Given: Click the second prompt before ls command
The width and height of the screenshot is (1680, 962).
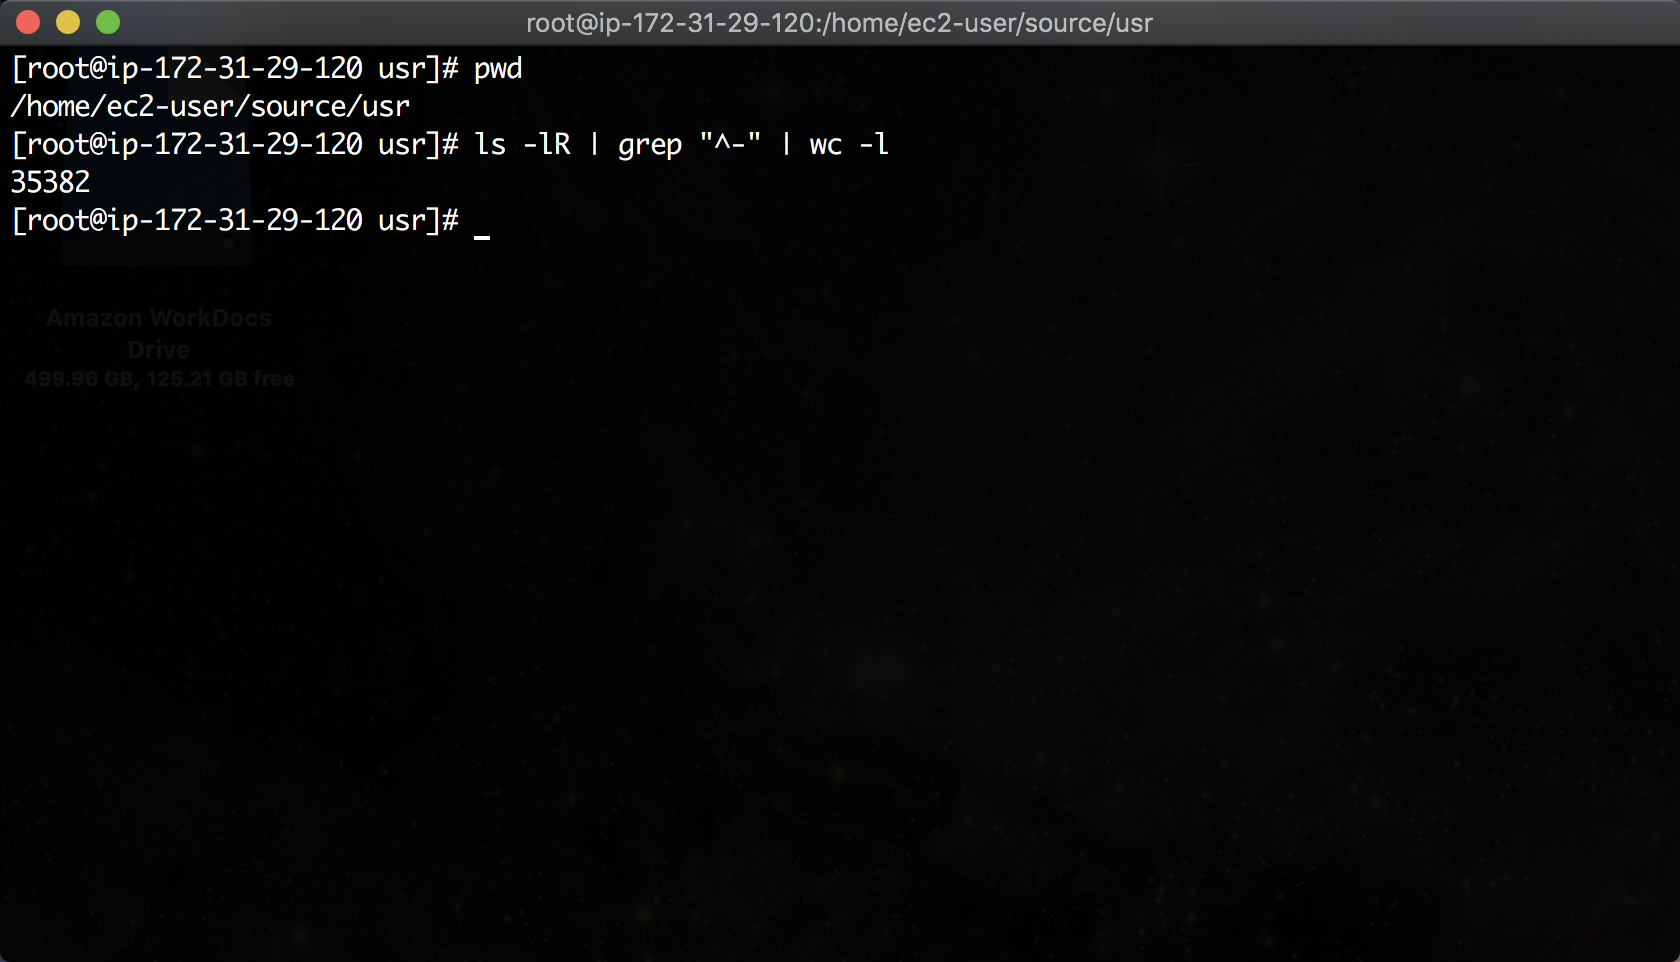Looking at the screenshot, I should (x=235, y=144).
